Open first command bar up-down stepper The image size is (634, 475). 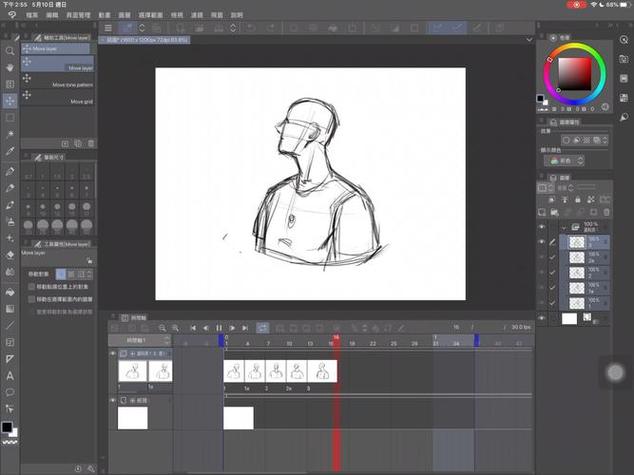142,28
